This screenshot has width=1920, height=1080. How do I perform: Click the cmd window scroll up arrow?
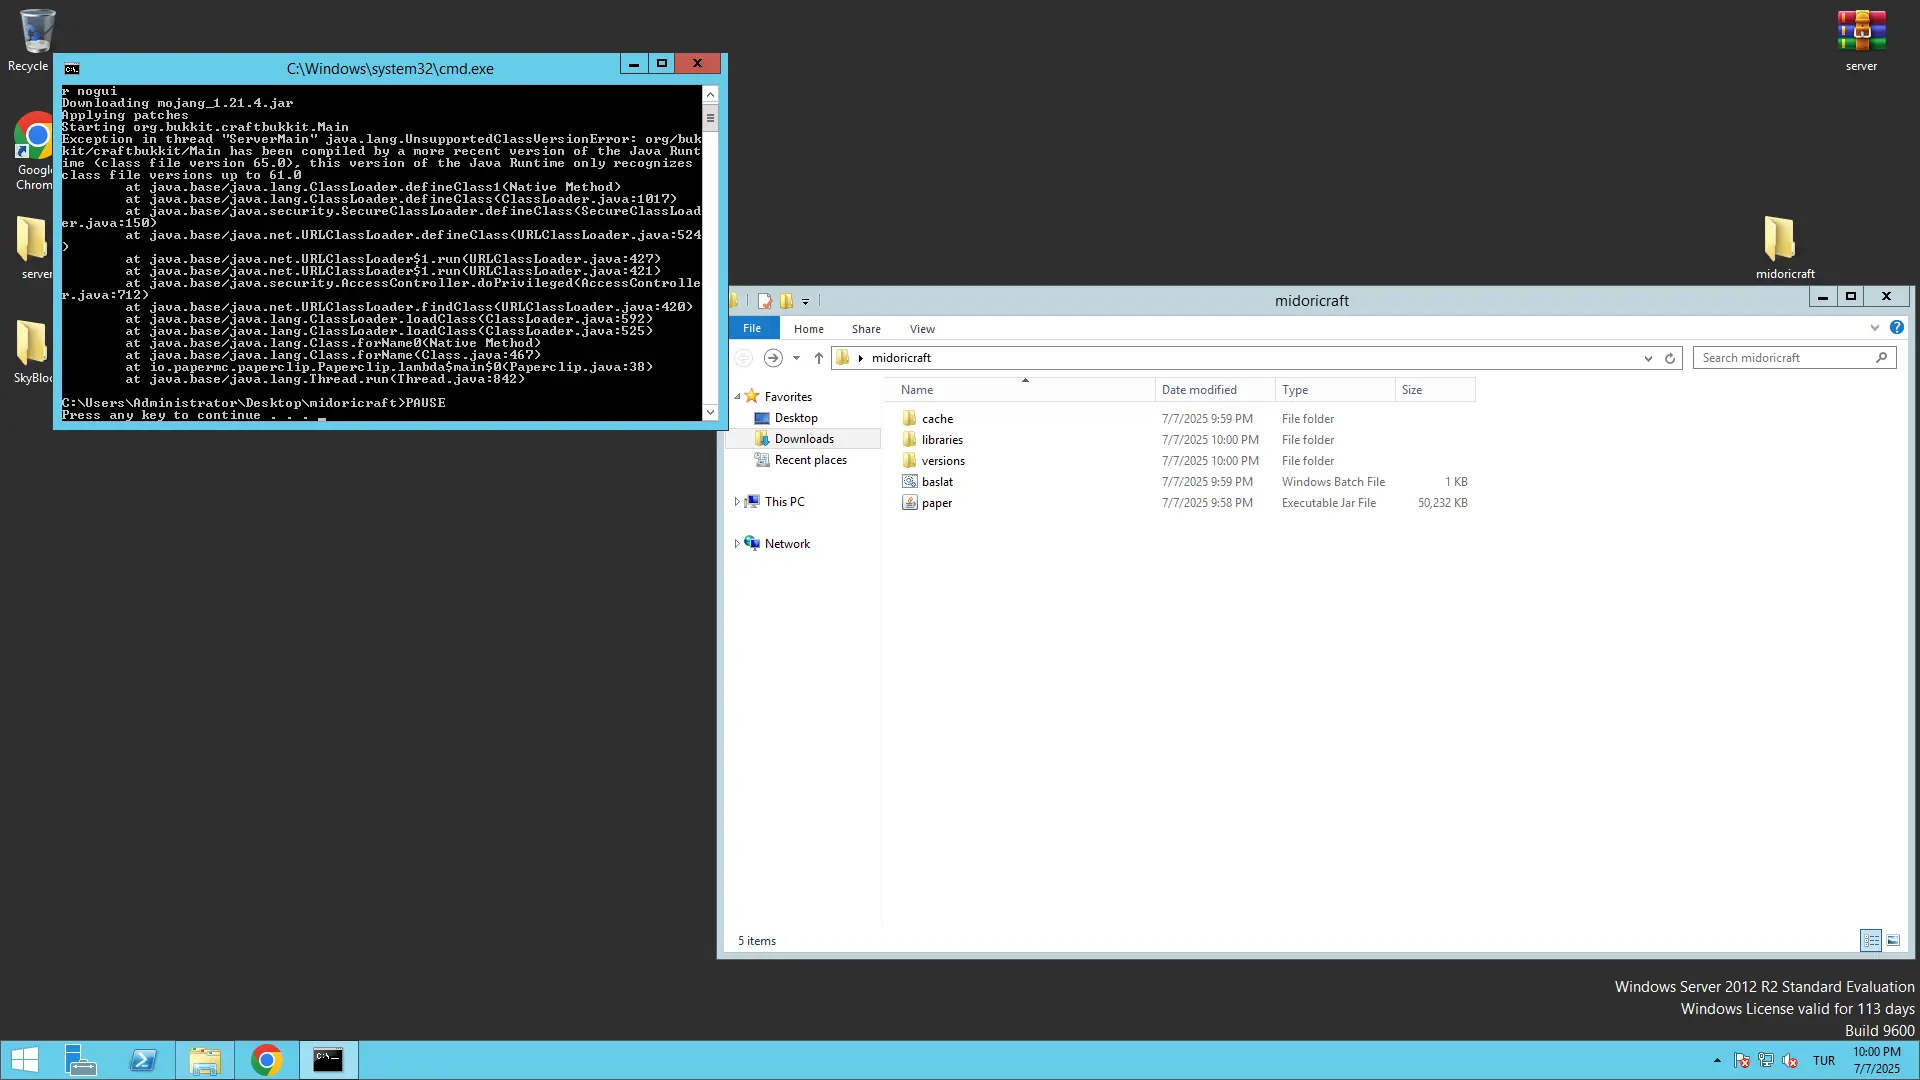click(710, 94)
